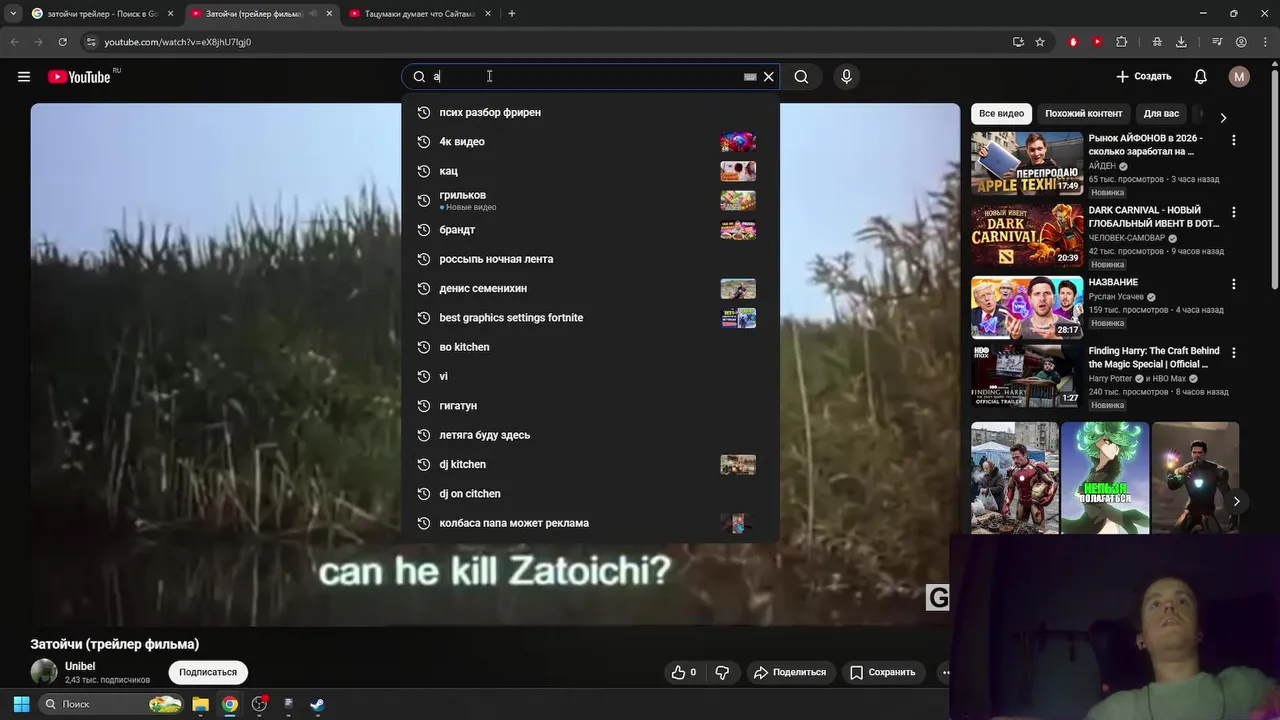Open Chrome three-dot menu
This screenshot has width=1280, height=720.
(1265, 42)
